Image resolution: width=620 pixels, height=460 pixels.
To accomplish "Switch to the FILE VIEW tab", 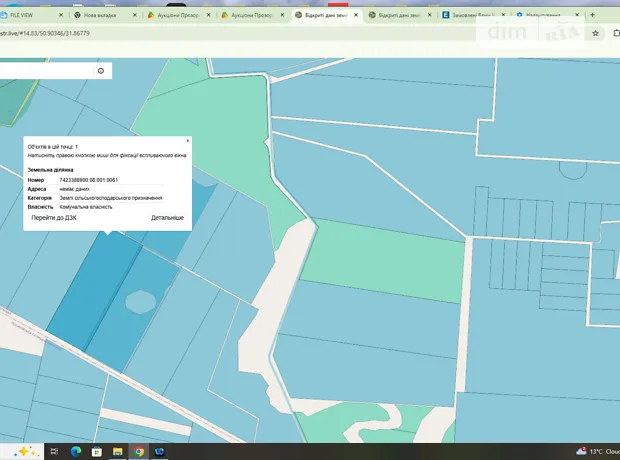I will point(30,17).
